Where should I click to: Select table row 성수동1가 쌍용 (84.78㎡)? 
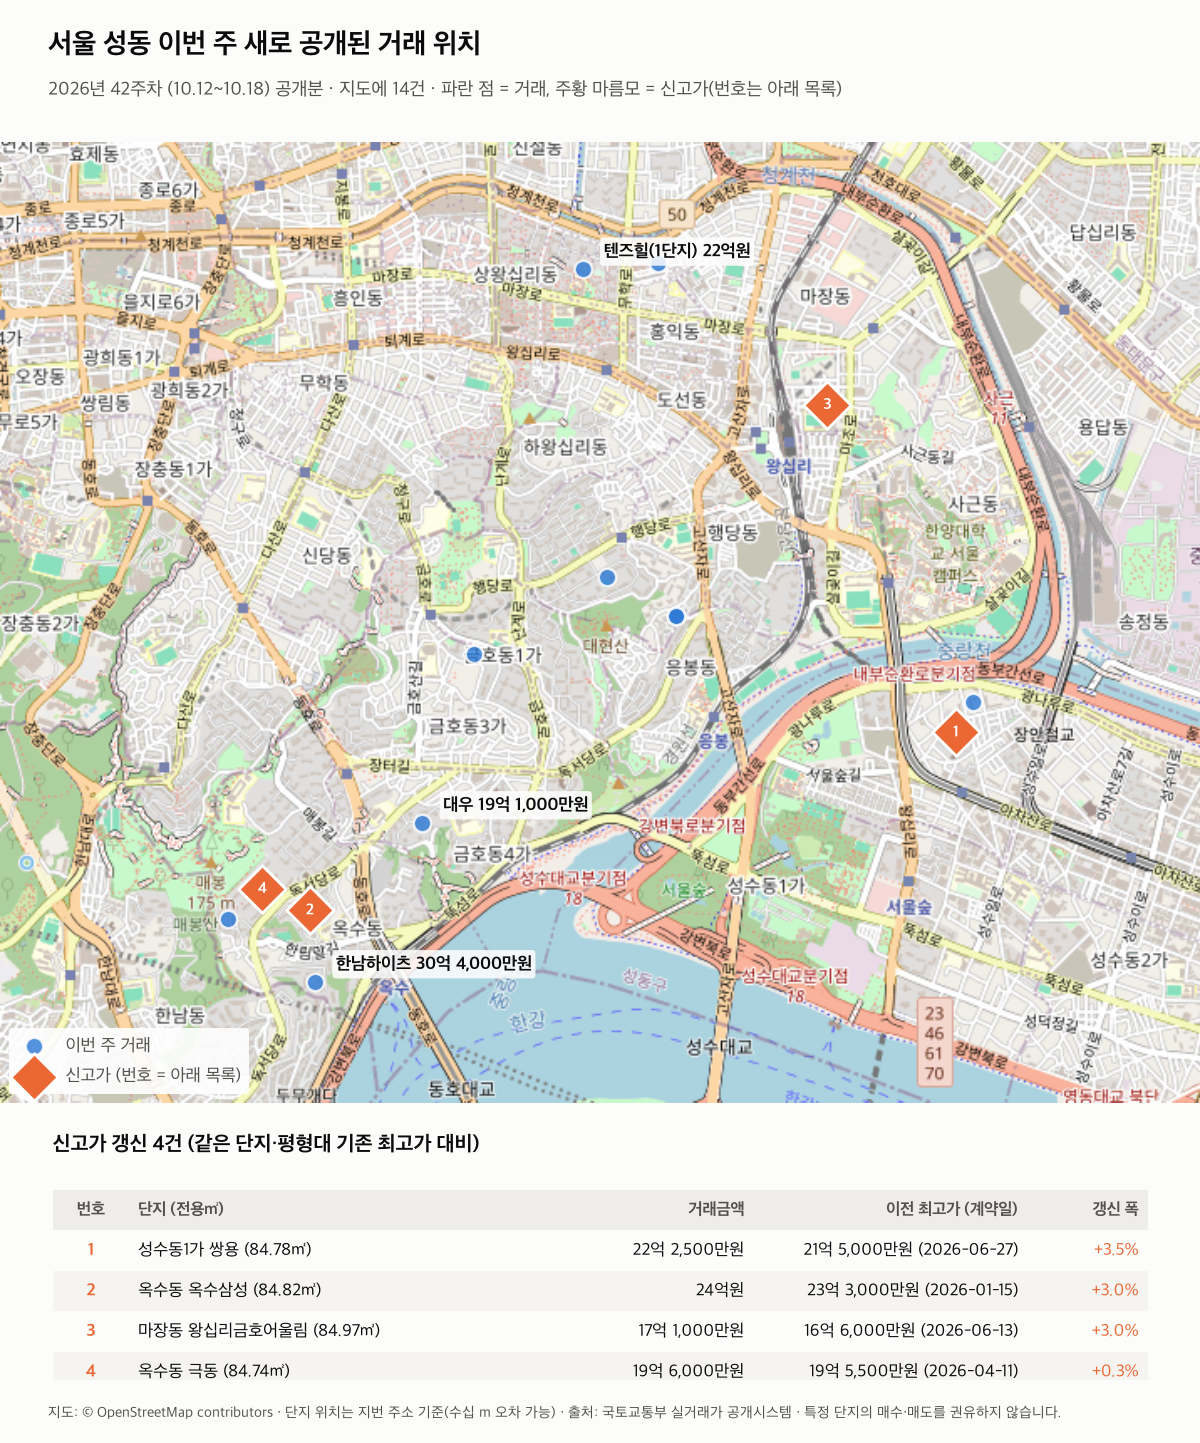pyautogui.click(x=600, y=1250)
